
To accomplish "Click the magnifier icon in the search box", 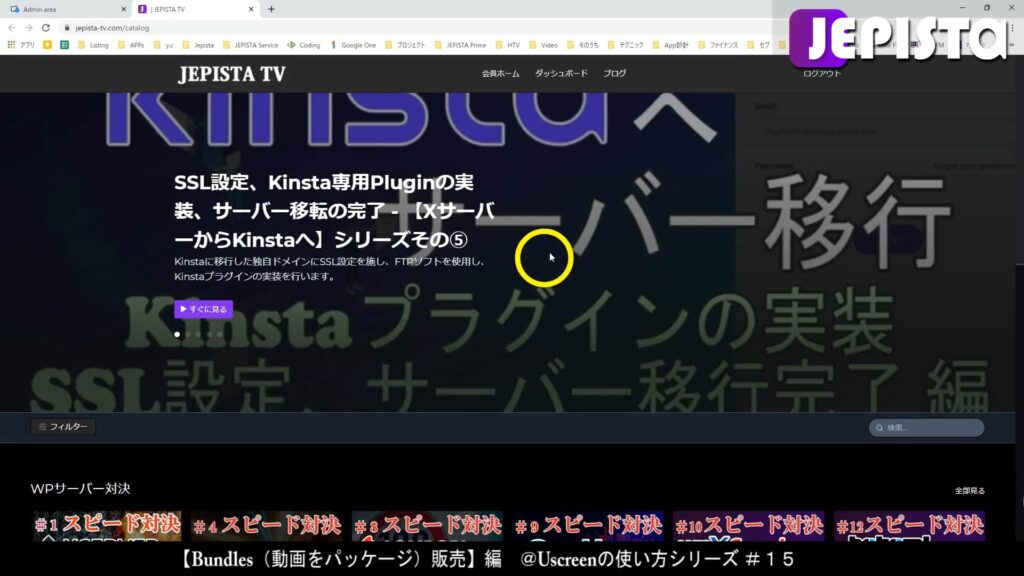I will pyautogui.click(x=879, y=428).
